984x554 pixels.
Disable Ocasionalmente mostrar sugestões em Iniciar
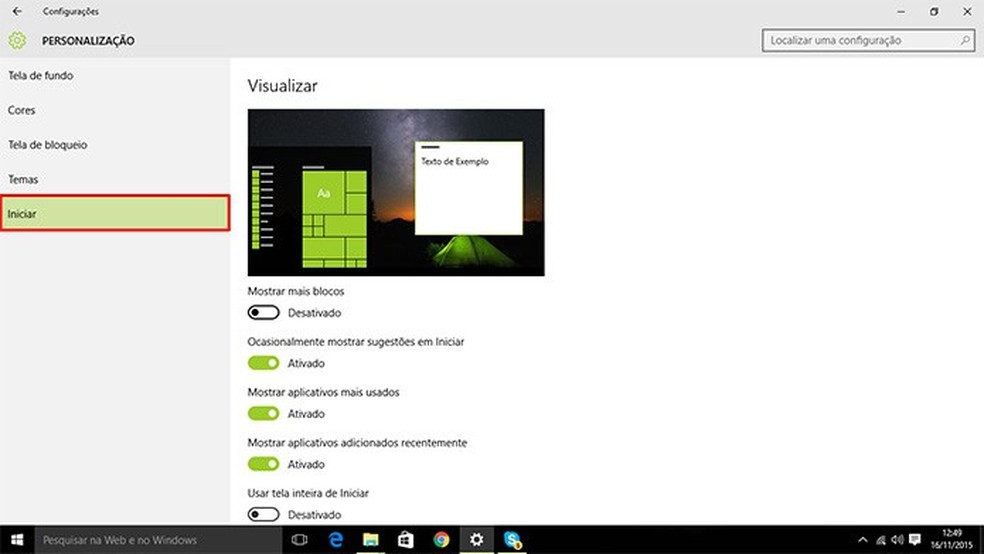tap(264, 363)
